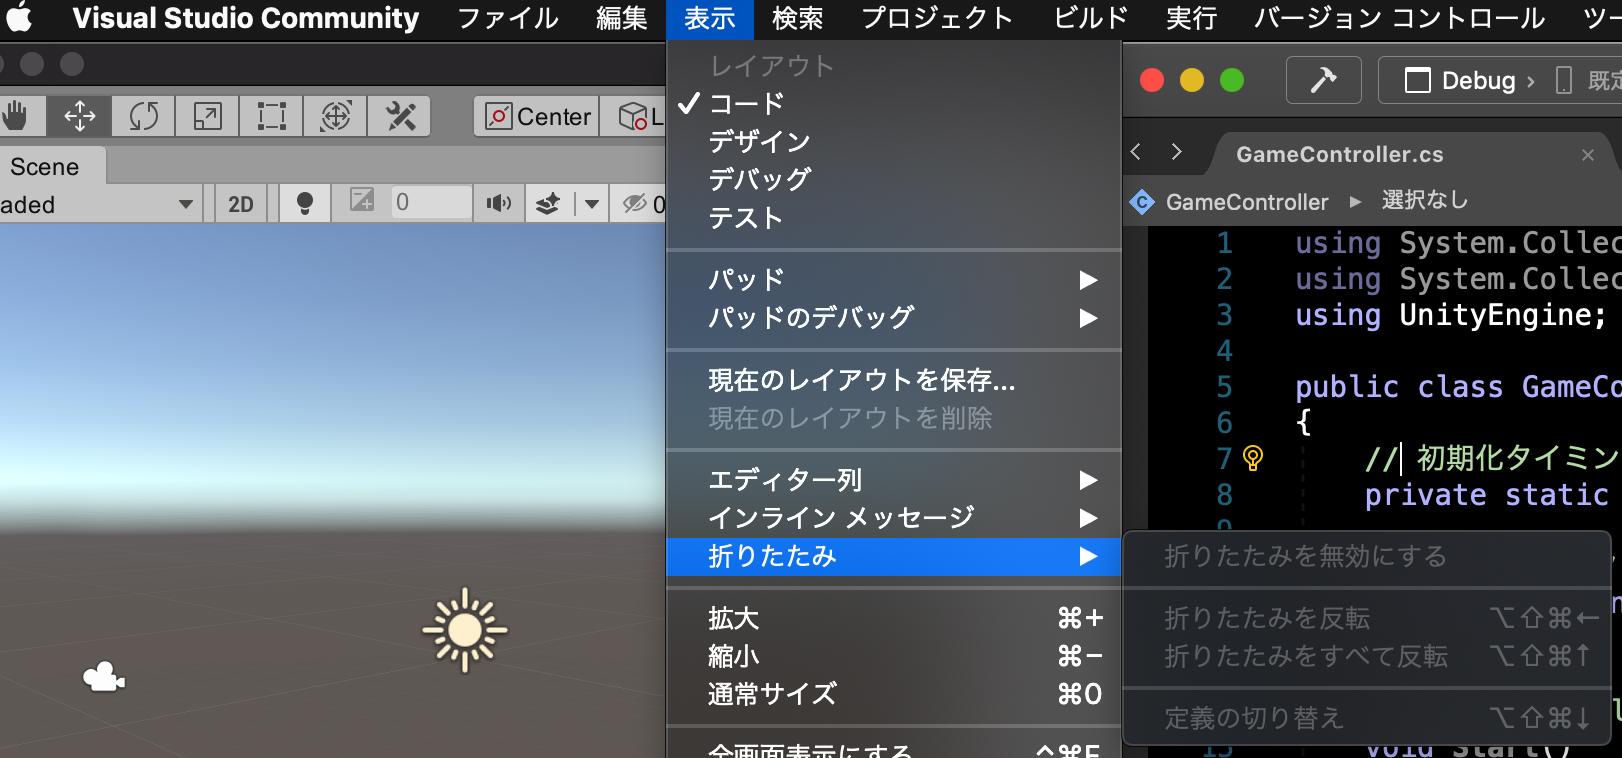Image resolution: width=1622 pixels, height=758 pixels.
Task: Close the 表示 menu in menu bar
Action: (709, 18)
